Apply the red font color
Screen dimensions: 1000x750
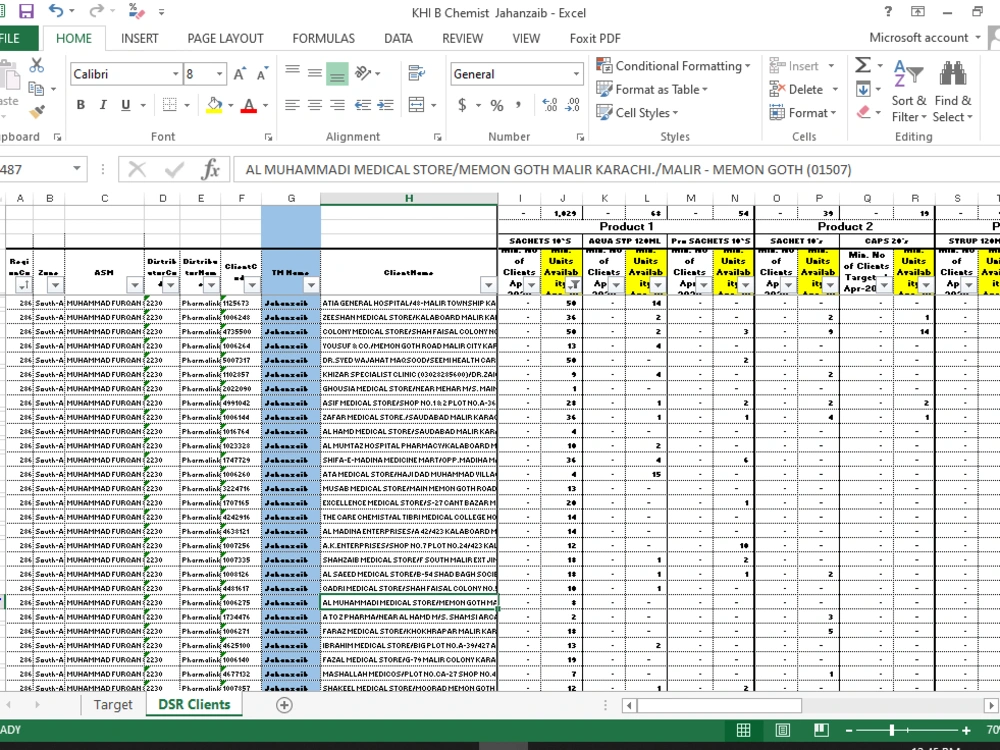[x=249, y=105]
